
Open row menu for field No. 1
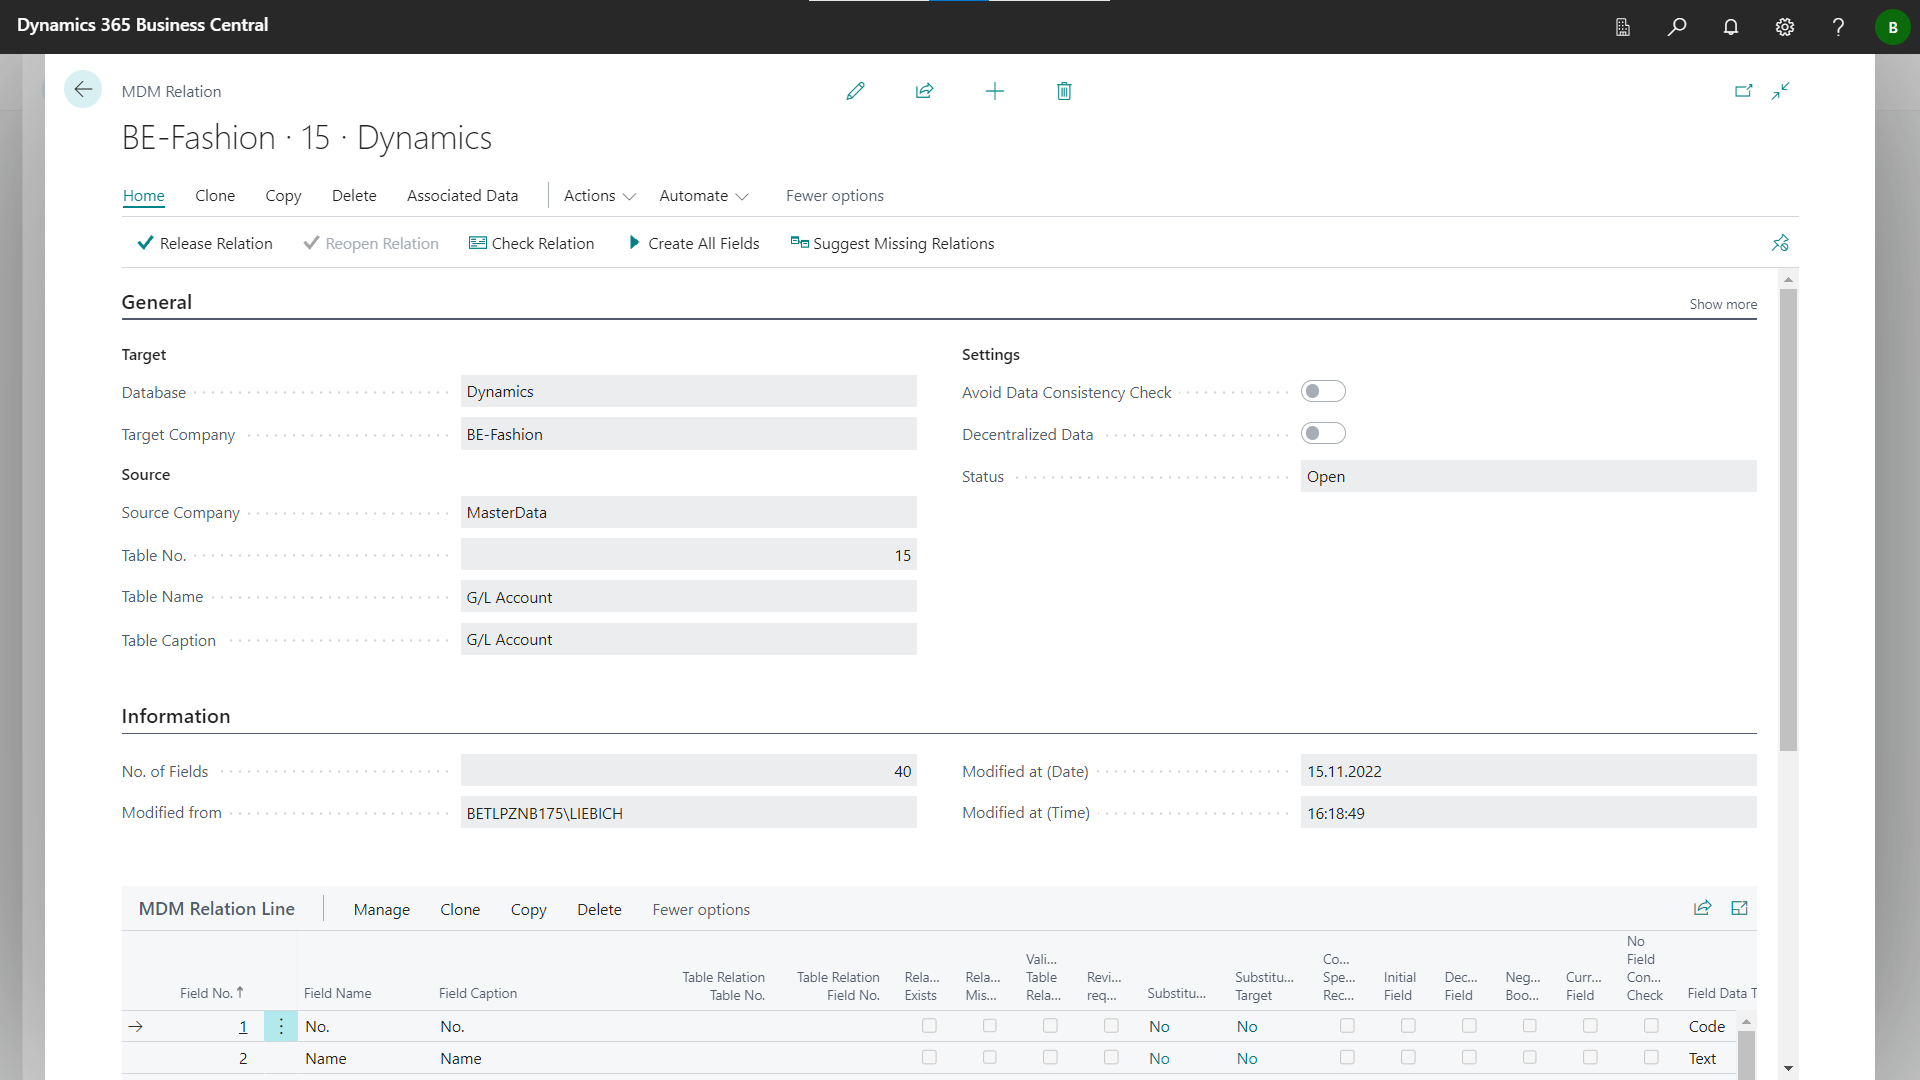coord(281,1026)
